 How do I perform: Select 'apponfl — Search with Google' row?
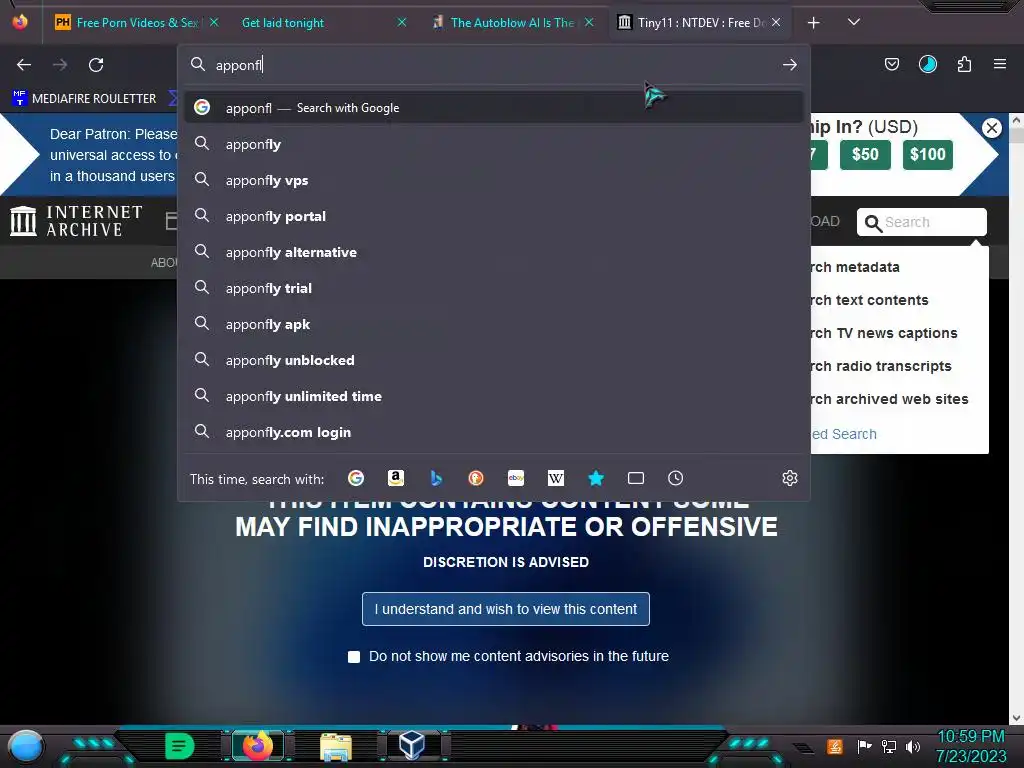click(494, 108)
